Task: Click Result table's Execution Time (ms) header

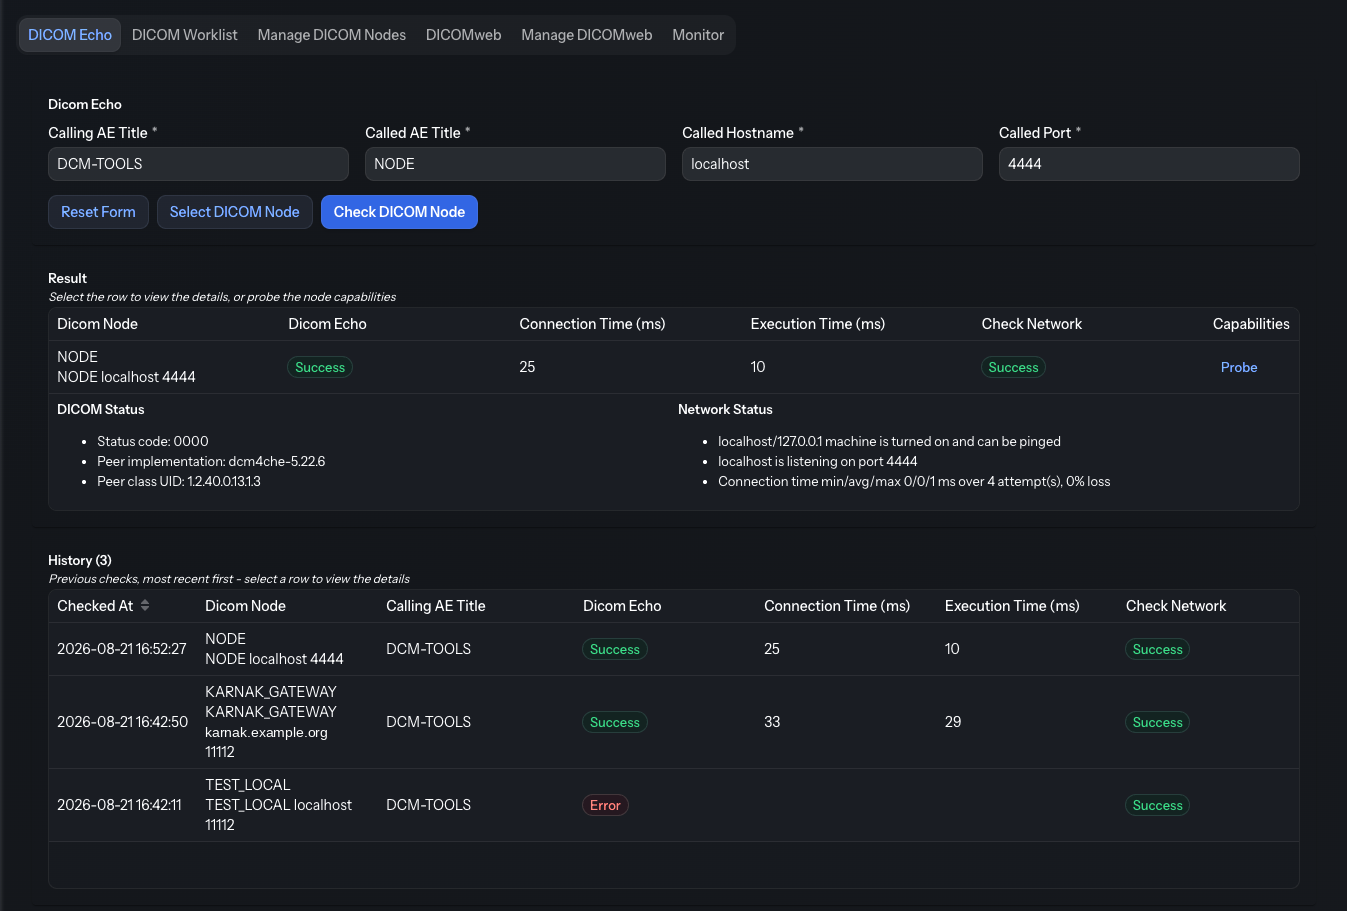Action: click(818, 324)
